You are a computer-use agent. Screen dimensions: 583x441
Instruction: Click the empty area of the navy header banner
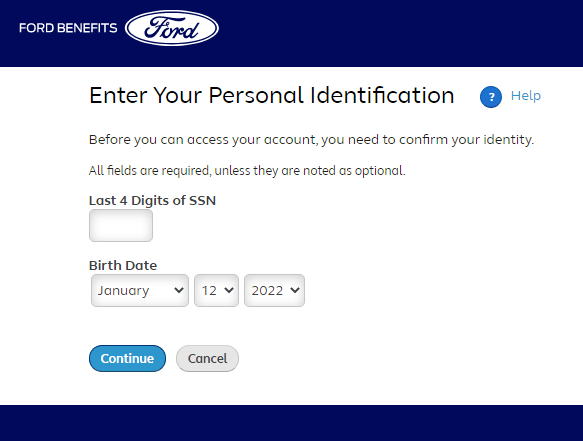tap(402, 33)
